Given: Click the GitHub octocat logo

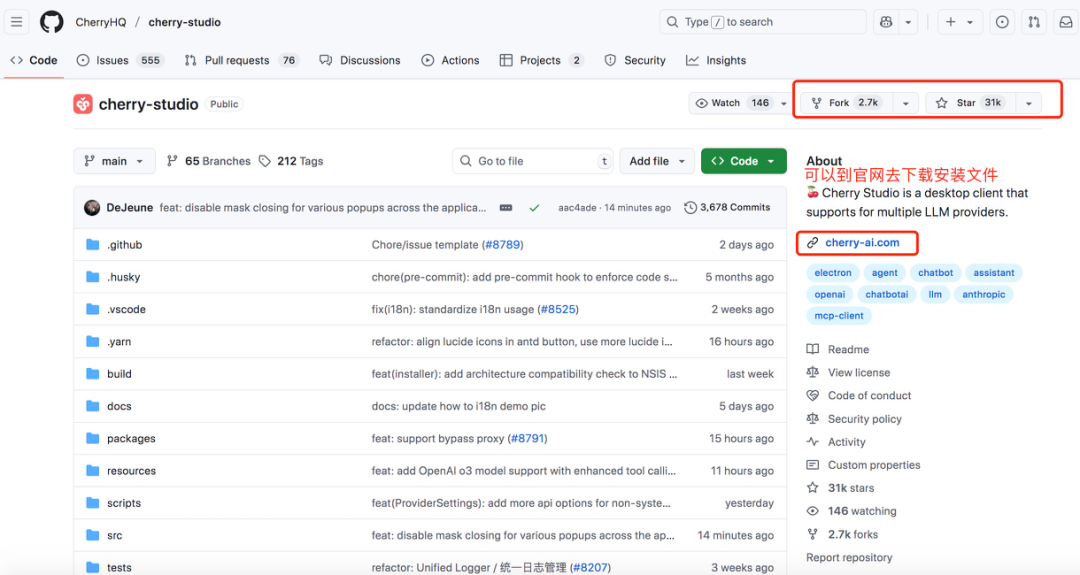Looking at the screenshot, I should pyautogui.click(x=52, y=22).
